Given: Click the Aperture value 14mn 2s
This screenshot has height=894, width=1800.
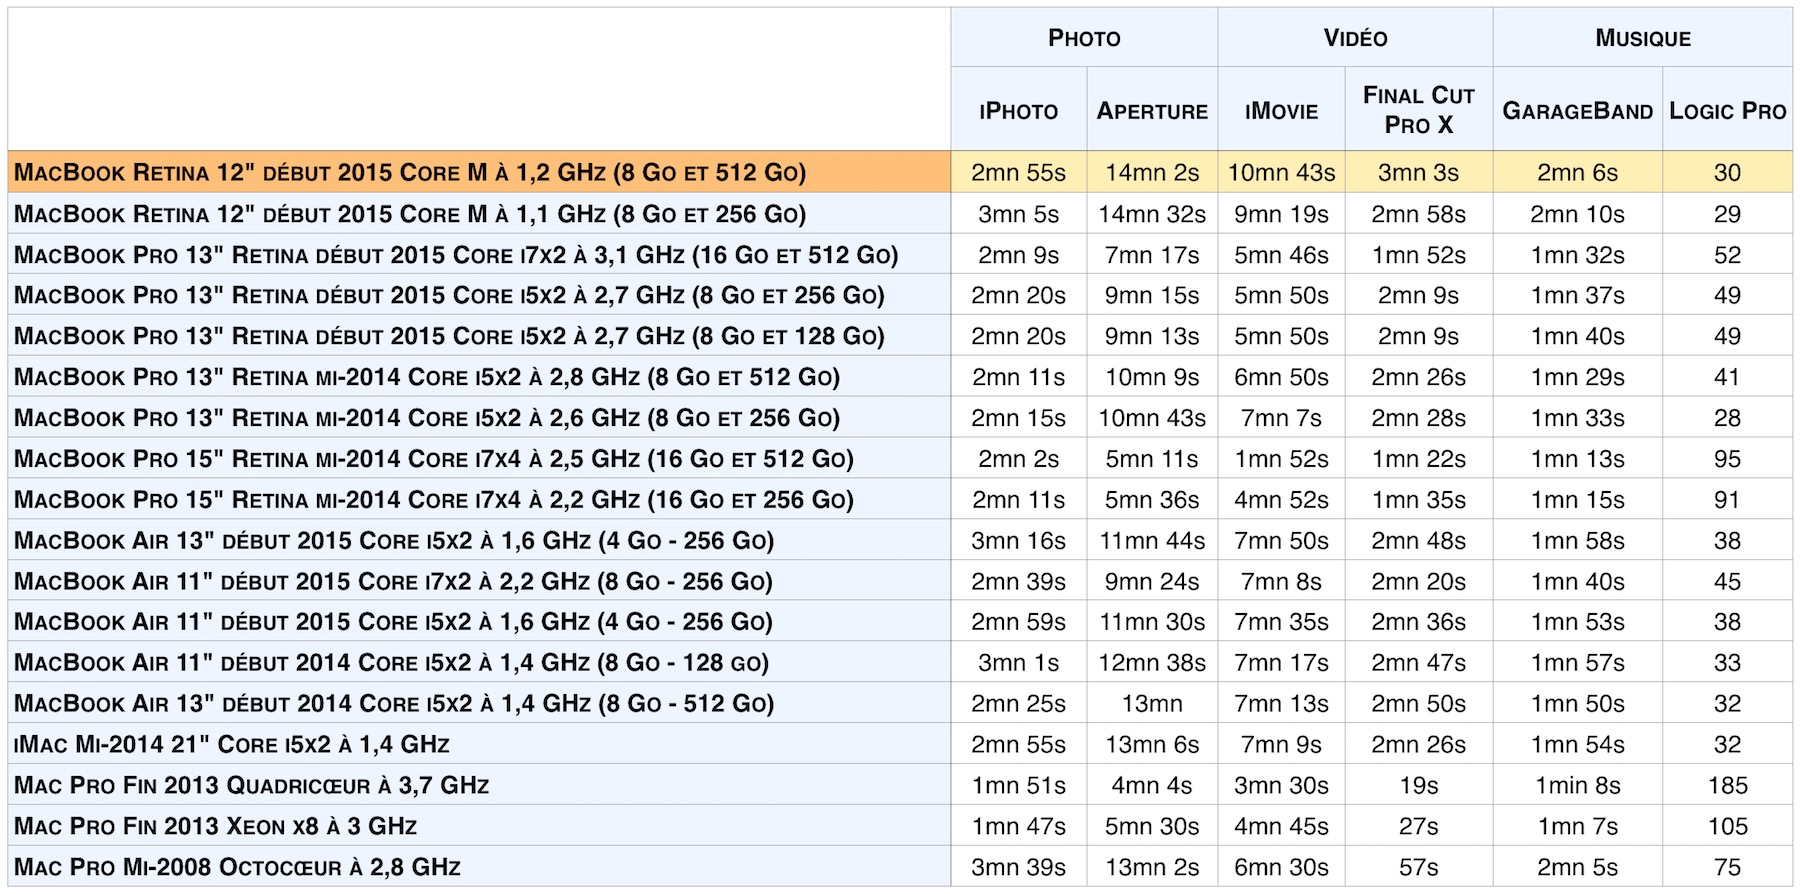Looking at the screenshot, I should (x=1152, y=172).
